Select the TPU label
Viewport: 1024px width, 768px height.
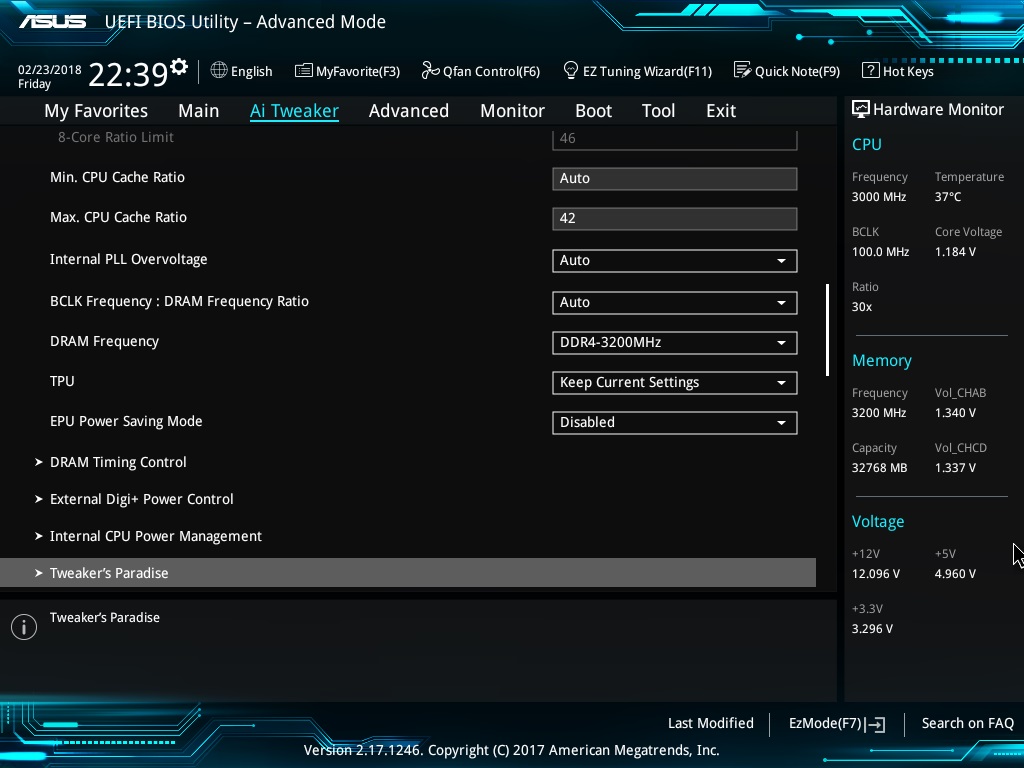tap(62, 381)
